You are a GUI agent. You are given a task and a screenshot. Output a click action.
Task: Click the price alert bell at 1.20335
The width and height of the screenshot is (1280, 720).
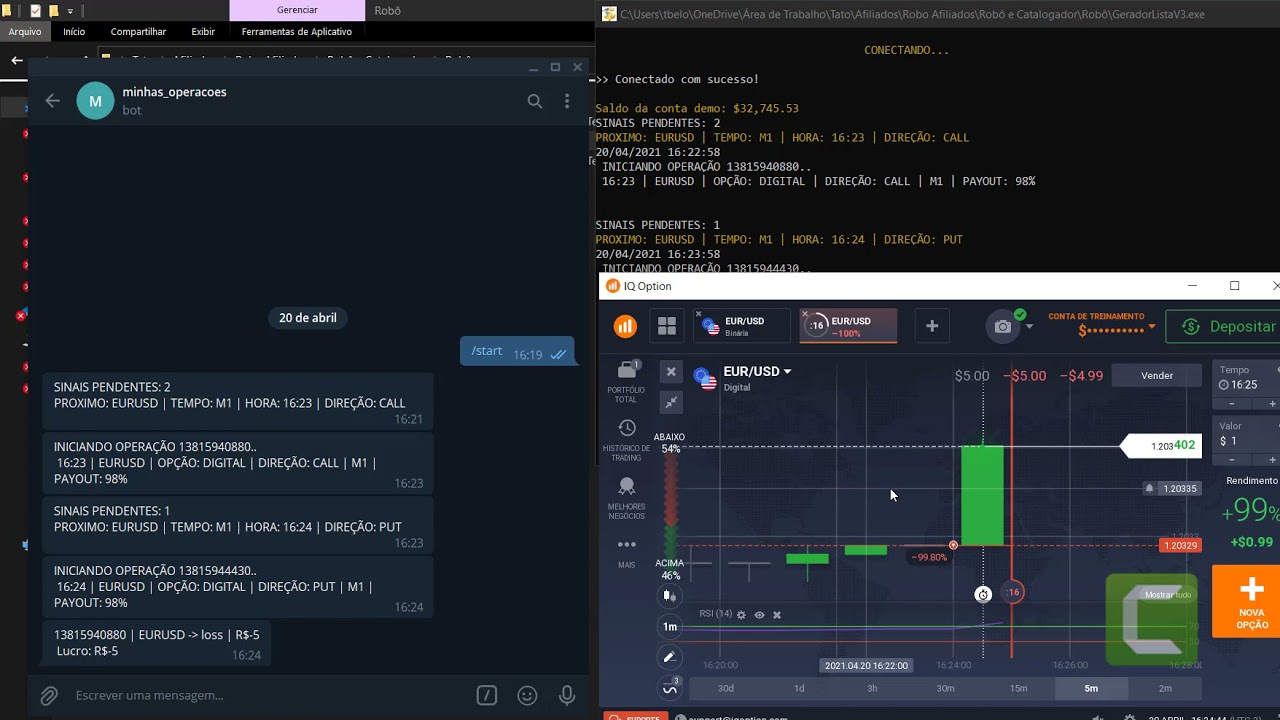pos(1150,489)
